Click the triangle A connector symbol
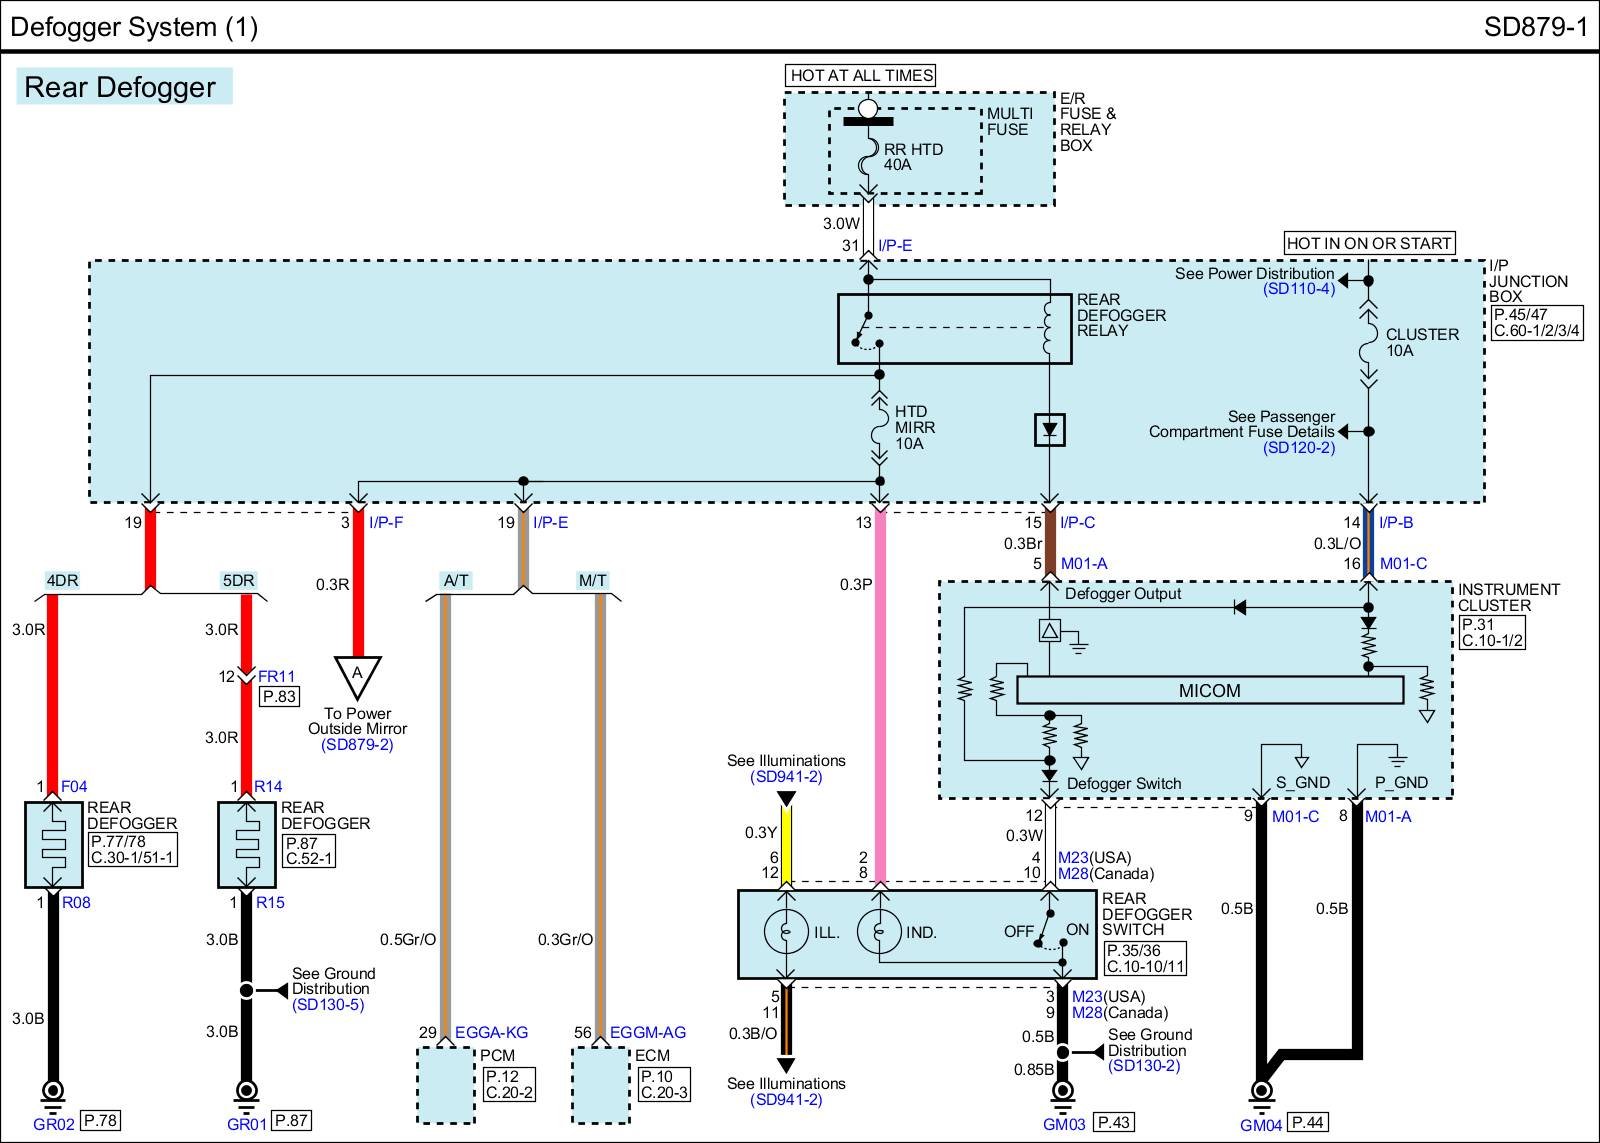1600x1143 pixels. tap(357, 676)
